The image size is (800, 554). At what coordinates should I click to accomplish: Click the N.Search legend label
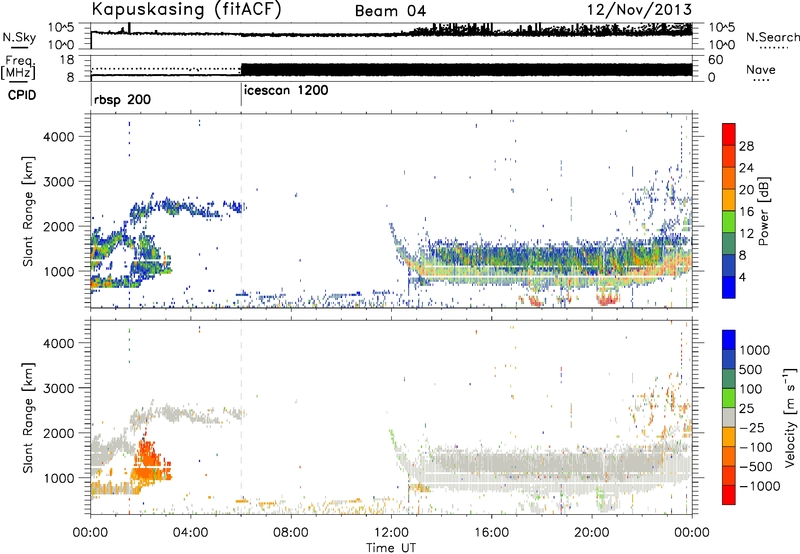pos(772,37)
